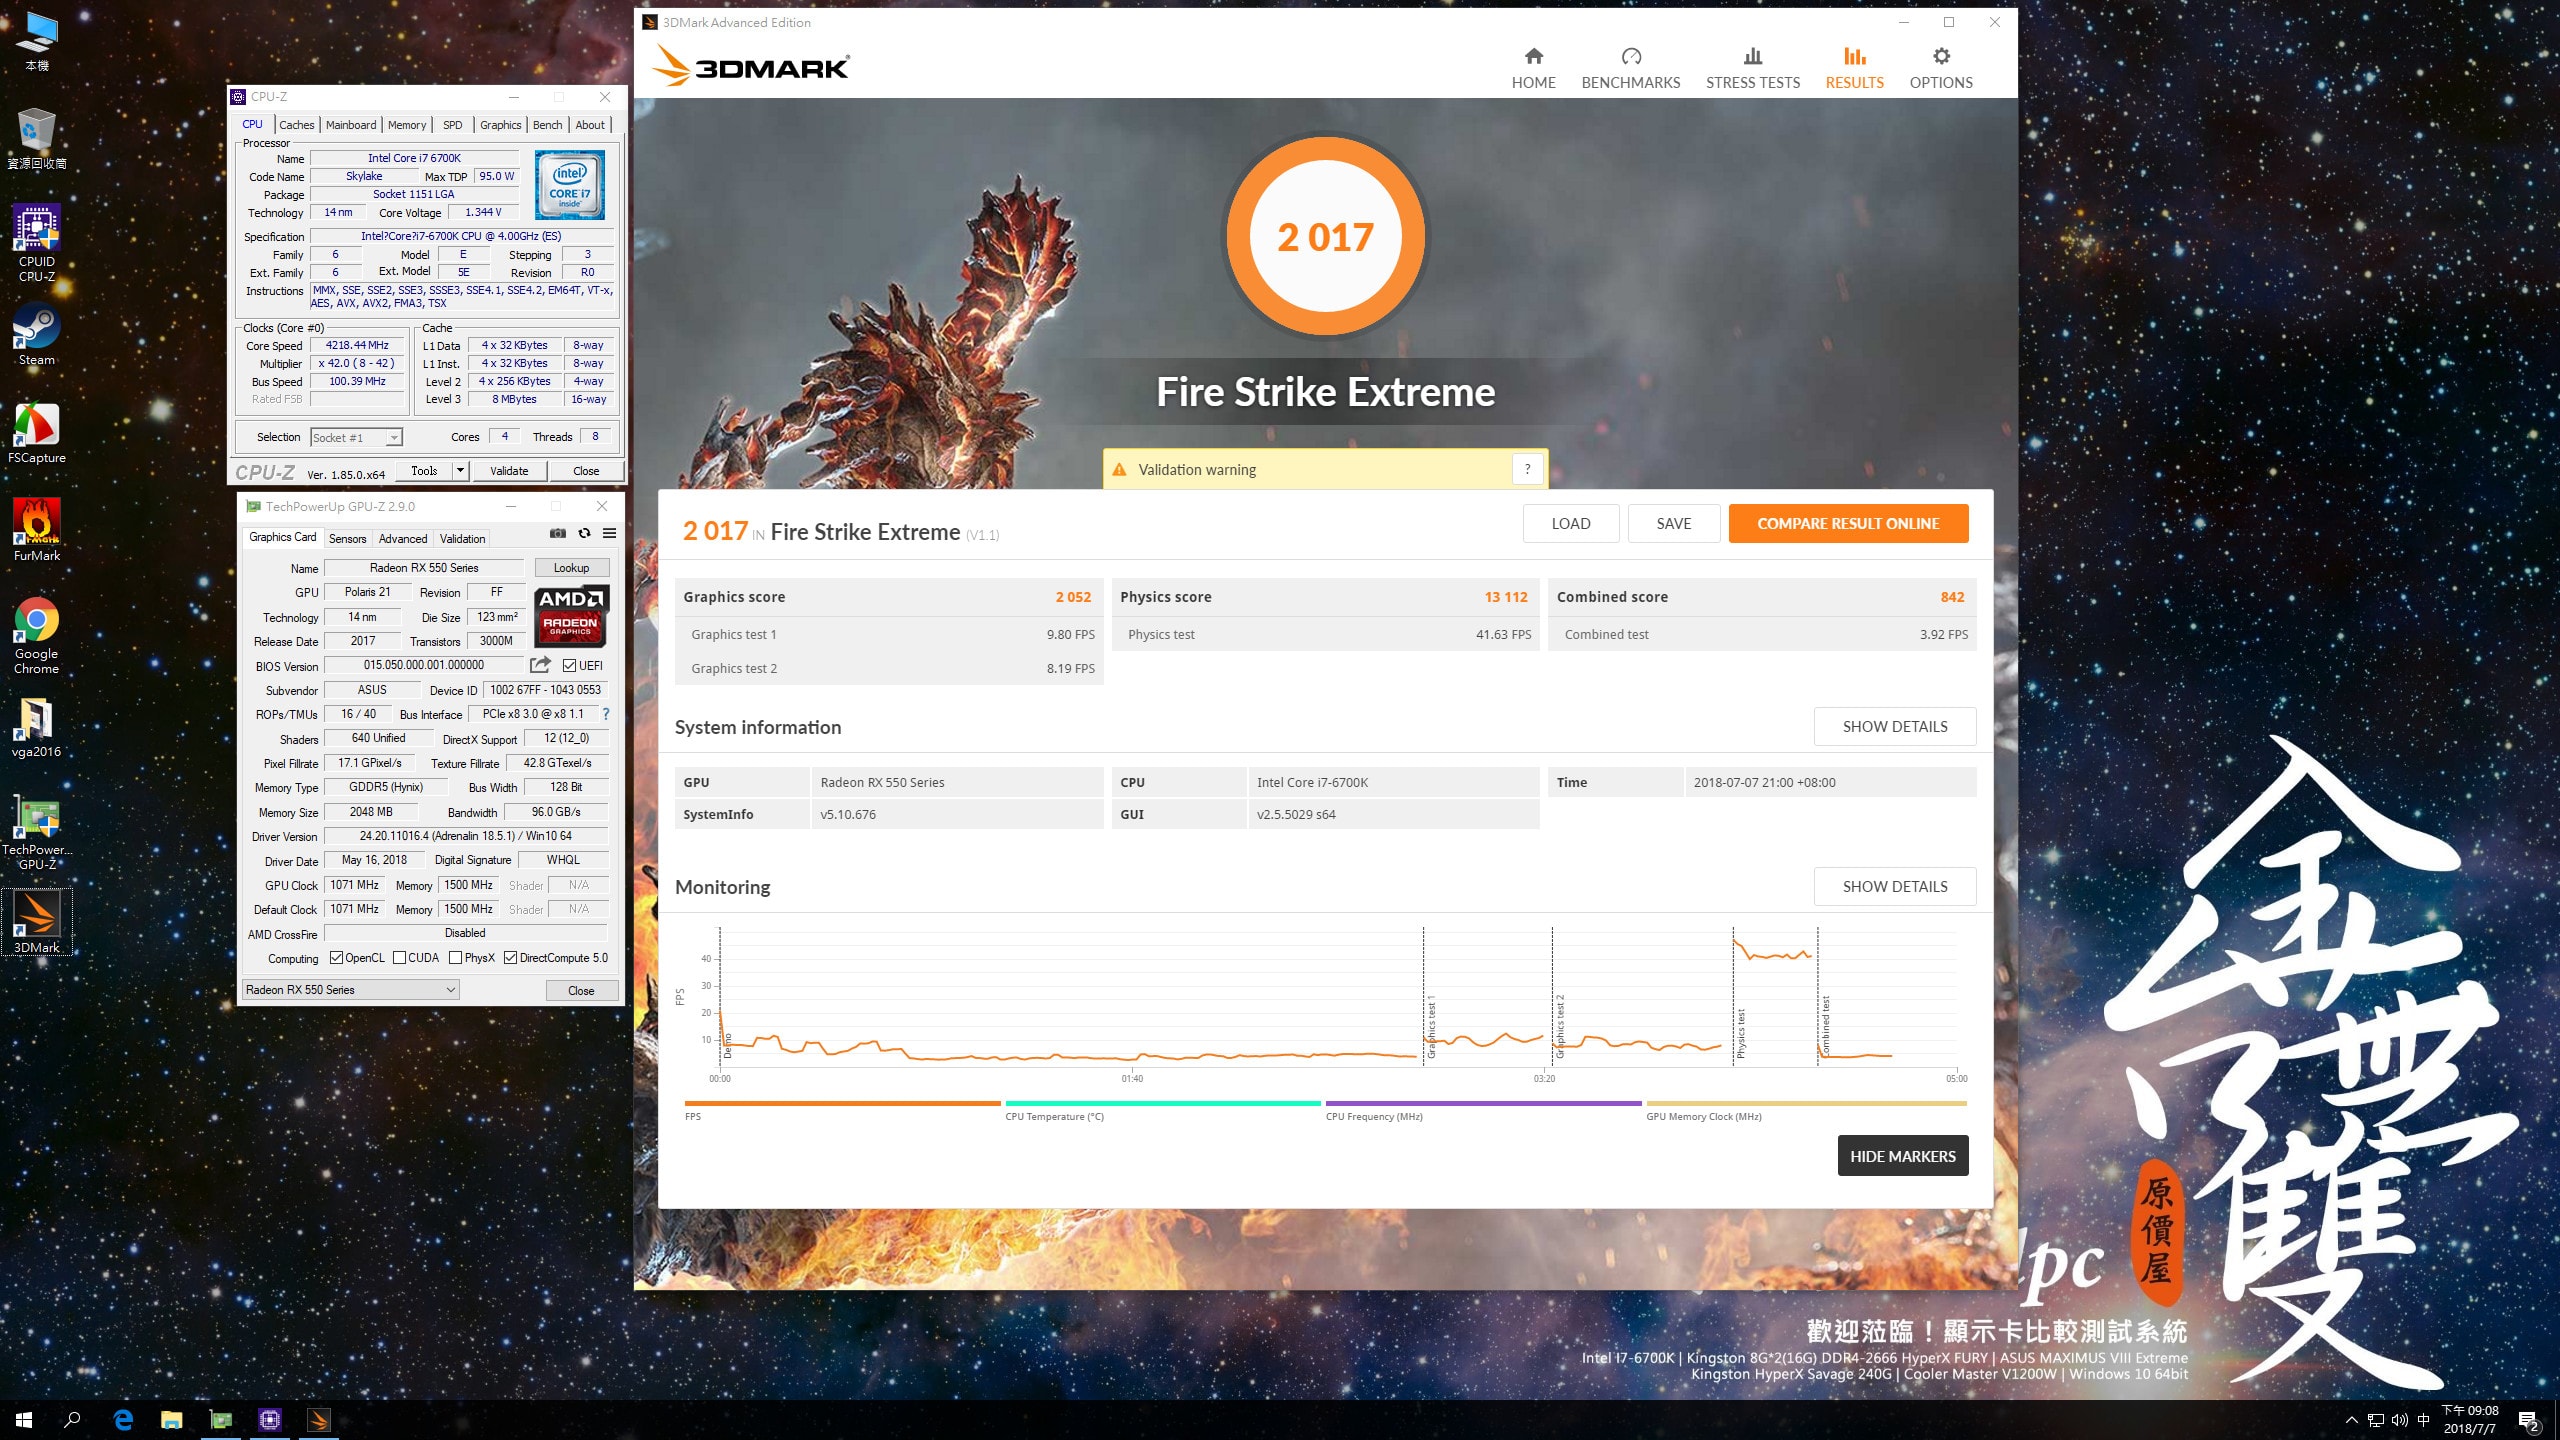The height and width of the screenshot is (1440, 2560).
Task: Toggle the UEFI checkbox in GPU-Z
Action: pyautogui.click(x=569, y=666)
